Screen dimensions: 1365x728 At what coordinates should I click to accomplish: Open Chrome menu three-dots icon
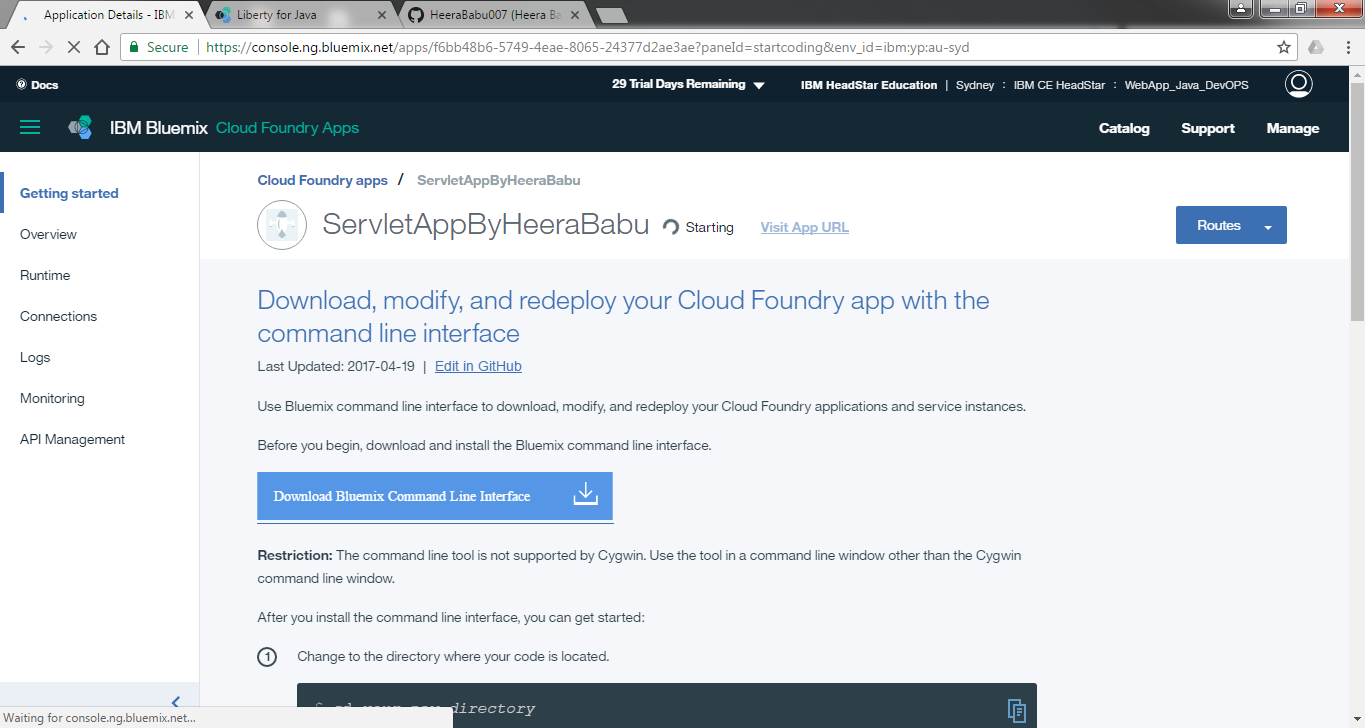pyautogui.click(x=1346, y=47)
